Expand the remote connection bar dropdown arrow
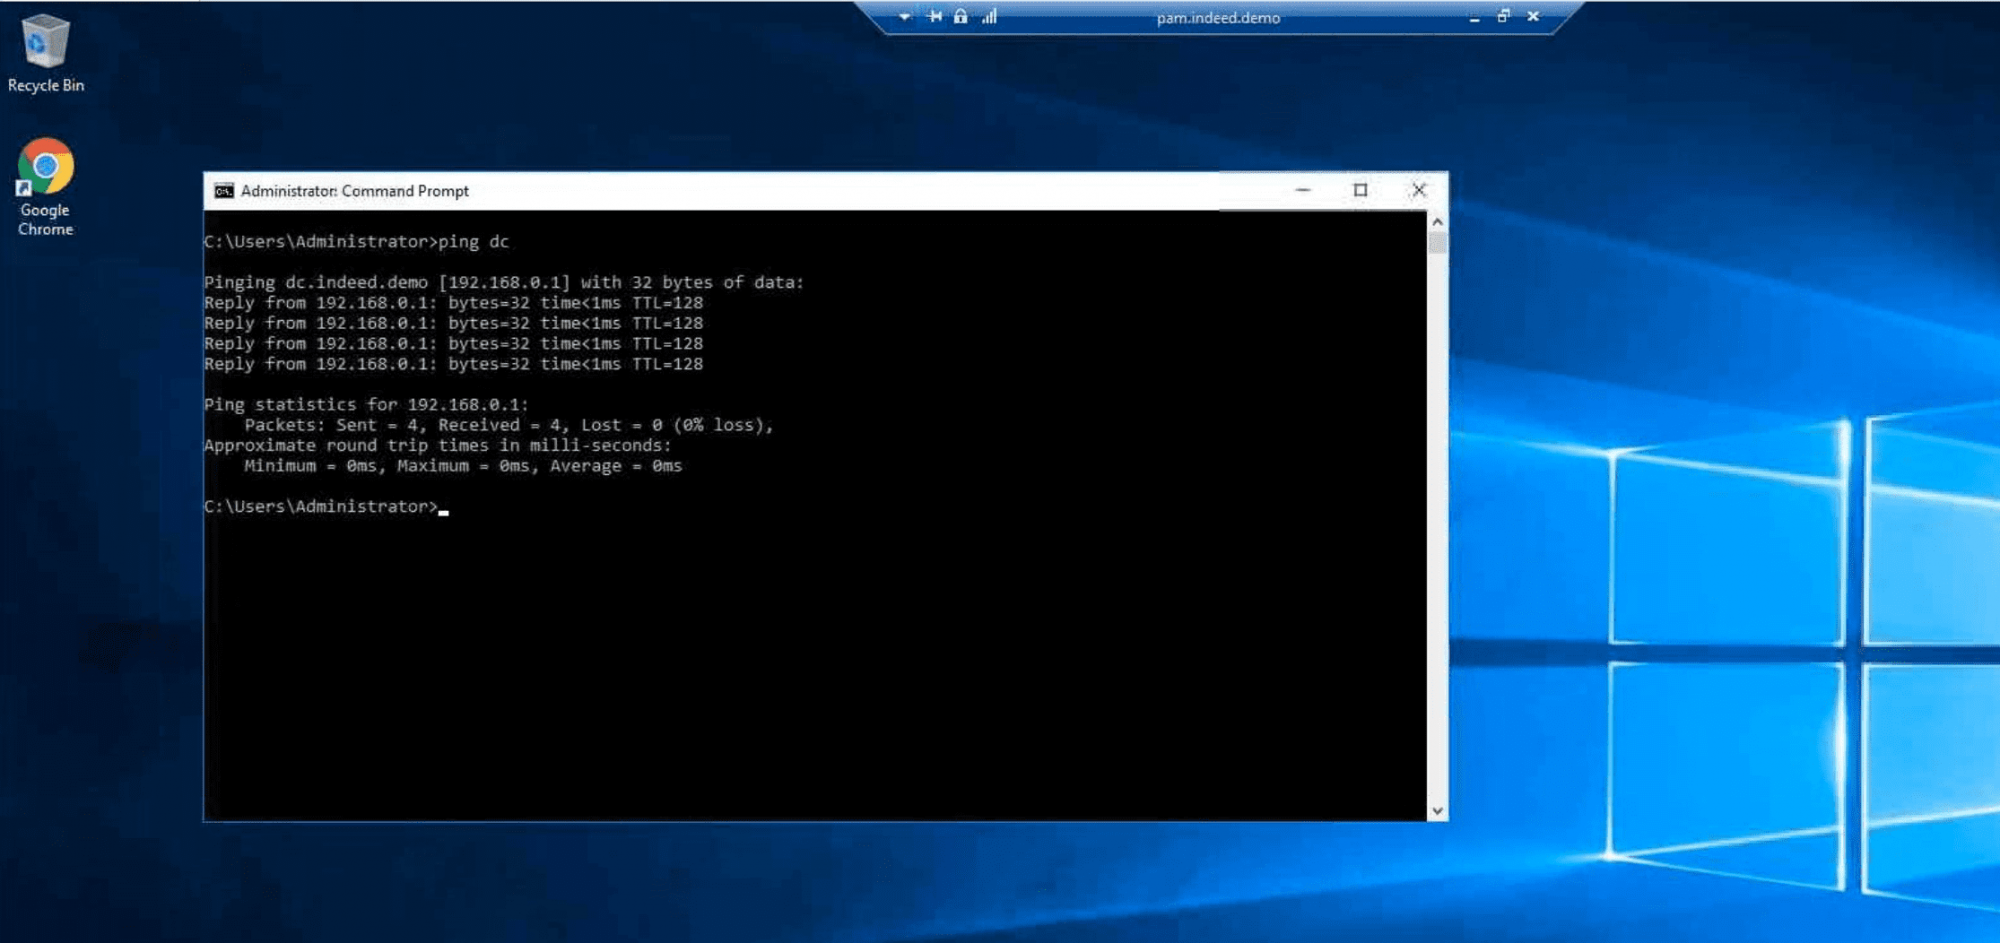 [904, 17]
